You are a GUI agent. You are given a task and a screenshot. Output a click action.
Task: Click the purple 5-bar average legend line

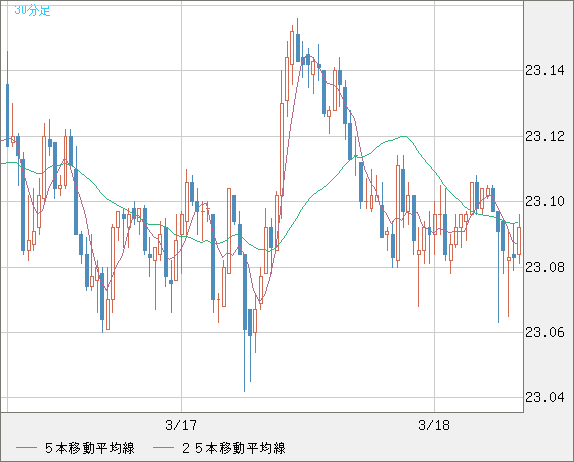(26, 448)
